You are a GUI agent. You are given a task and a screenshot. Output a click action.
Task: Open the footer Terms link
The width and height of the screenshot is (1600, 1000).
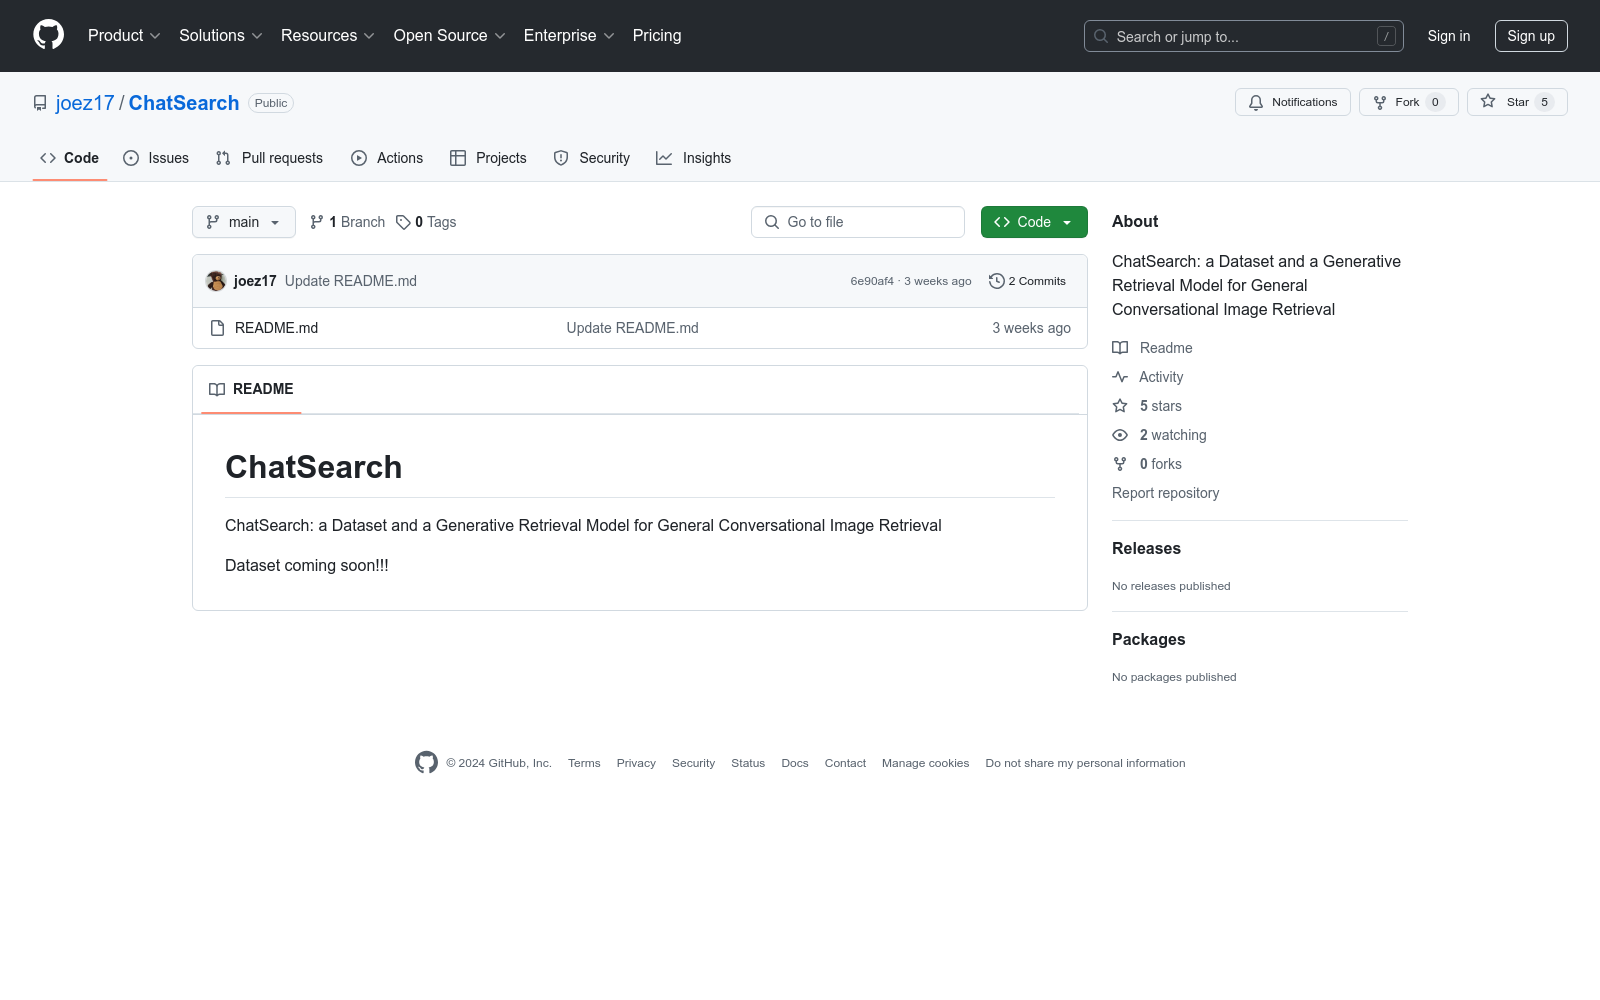coord(584,763)
